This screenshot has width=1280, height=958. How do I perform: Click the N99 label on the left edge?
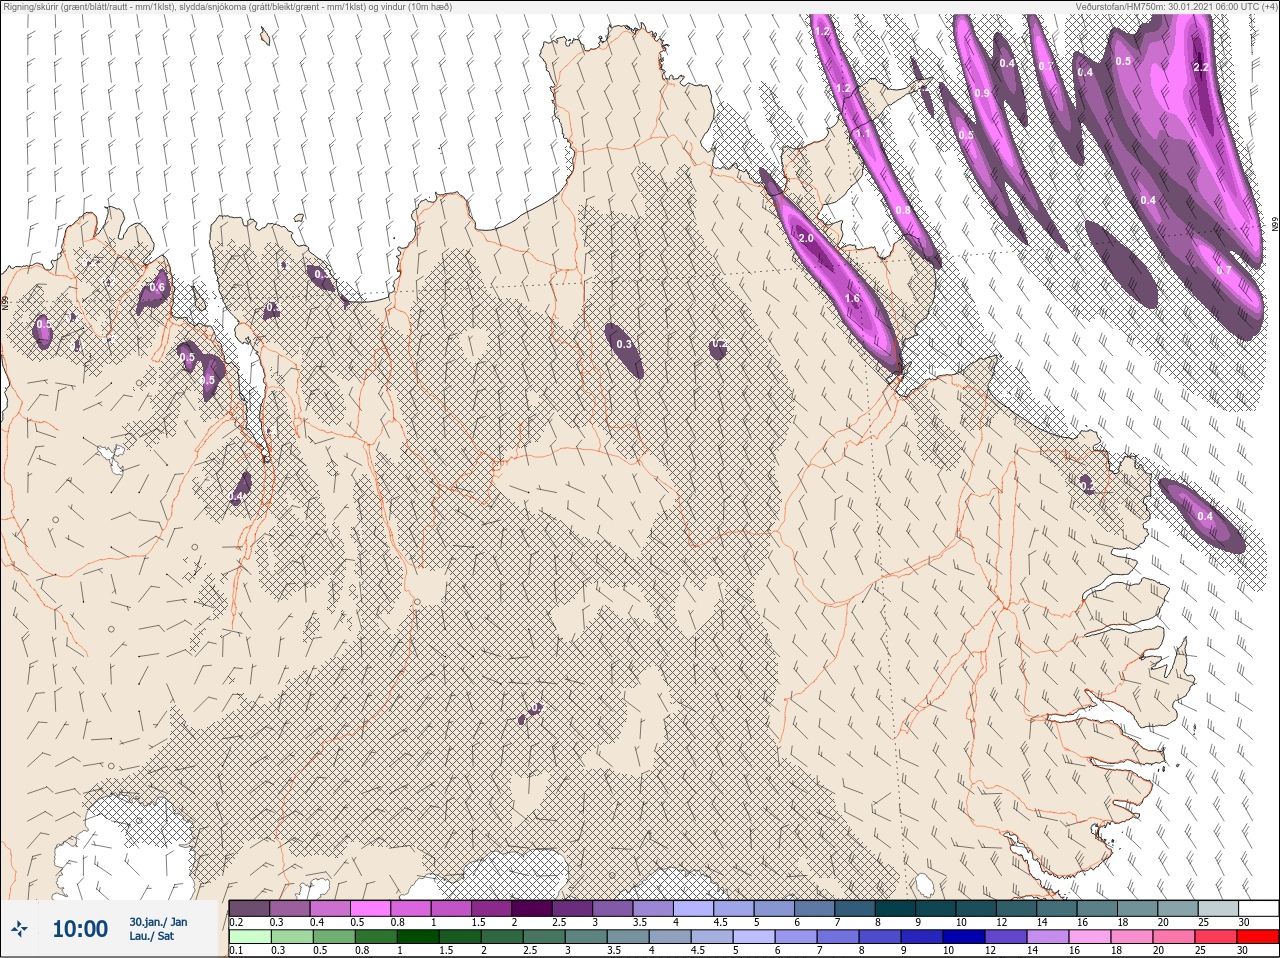tap(5, 302)
